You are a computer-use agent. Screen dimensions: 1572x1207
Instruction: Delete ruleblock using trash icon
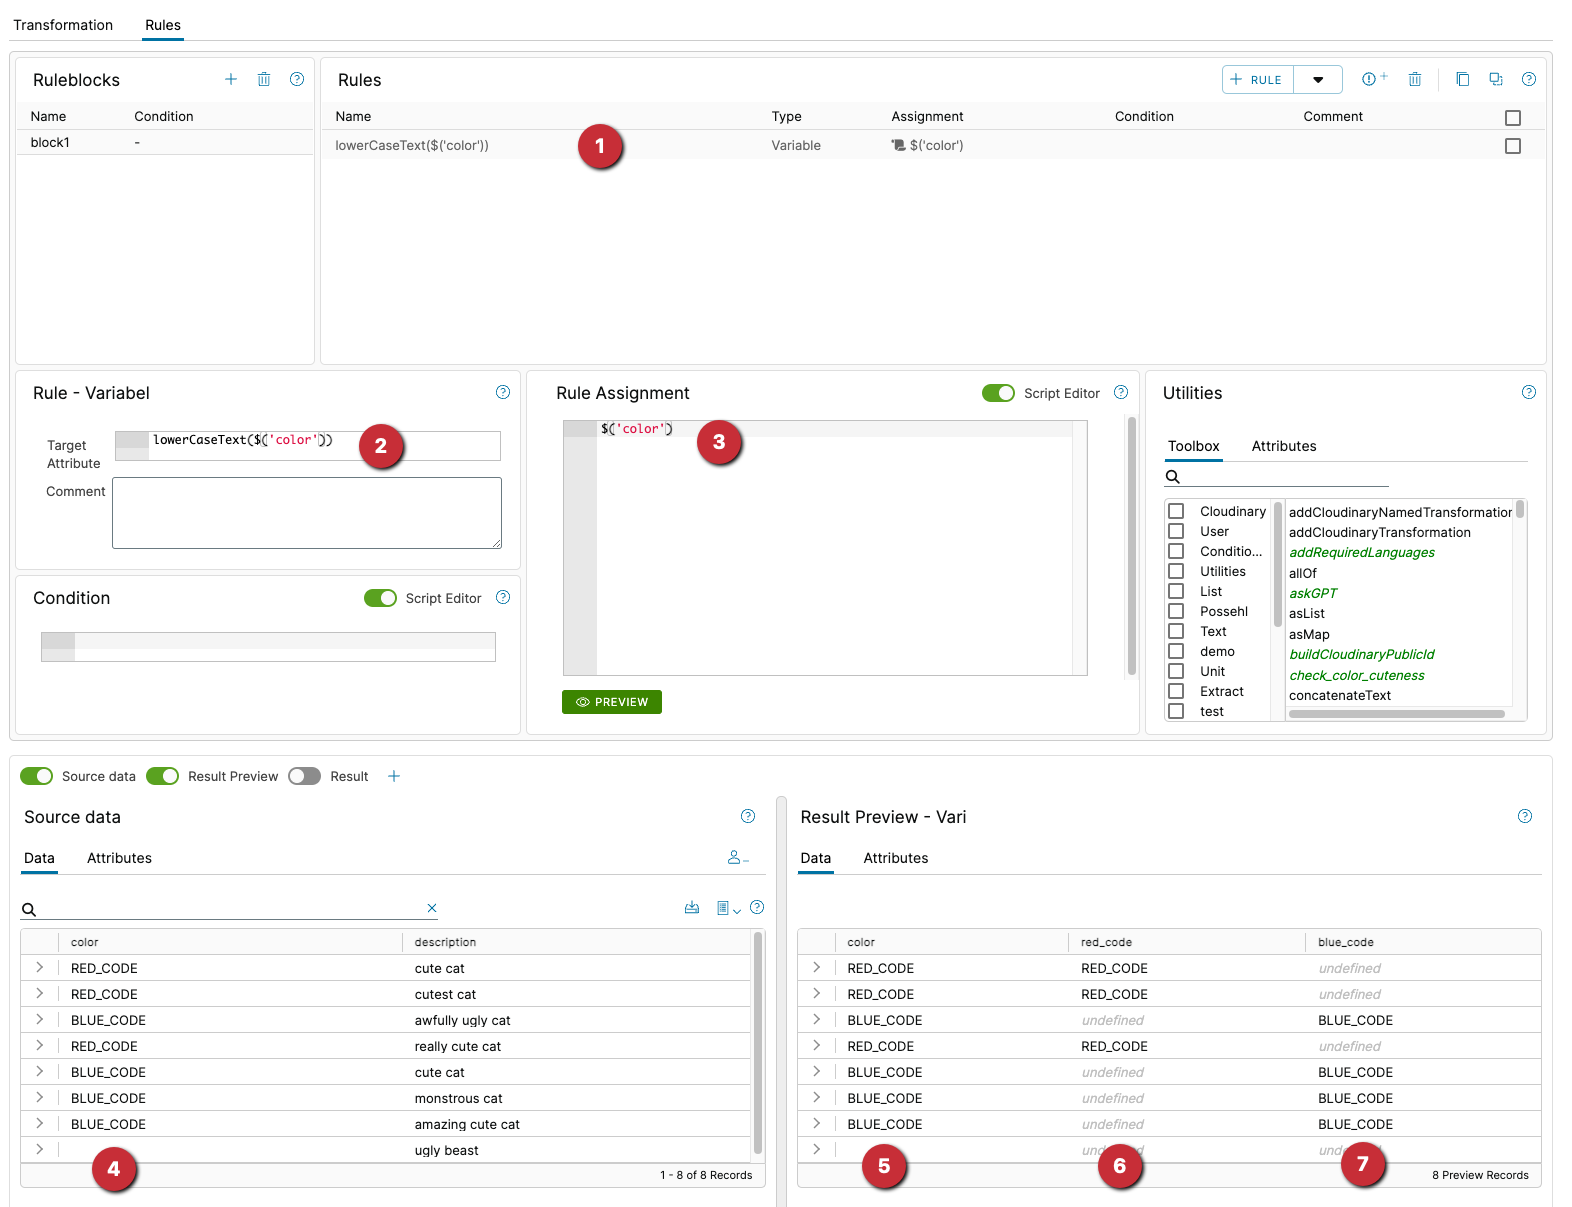tap(264, 79)
